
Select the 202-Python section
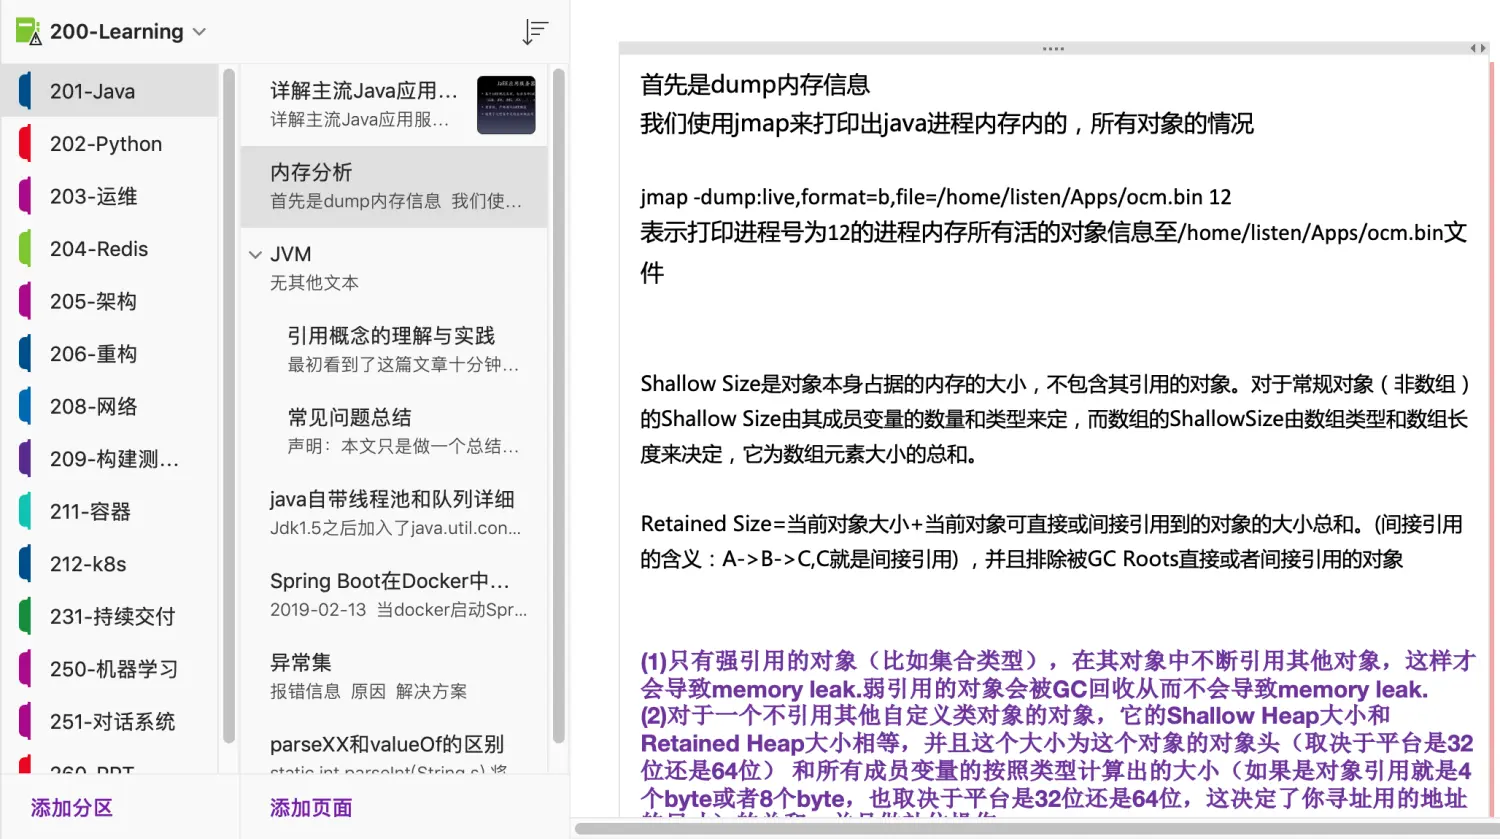(x=110, y=144)
